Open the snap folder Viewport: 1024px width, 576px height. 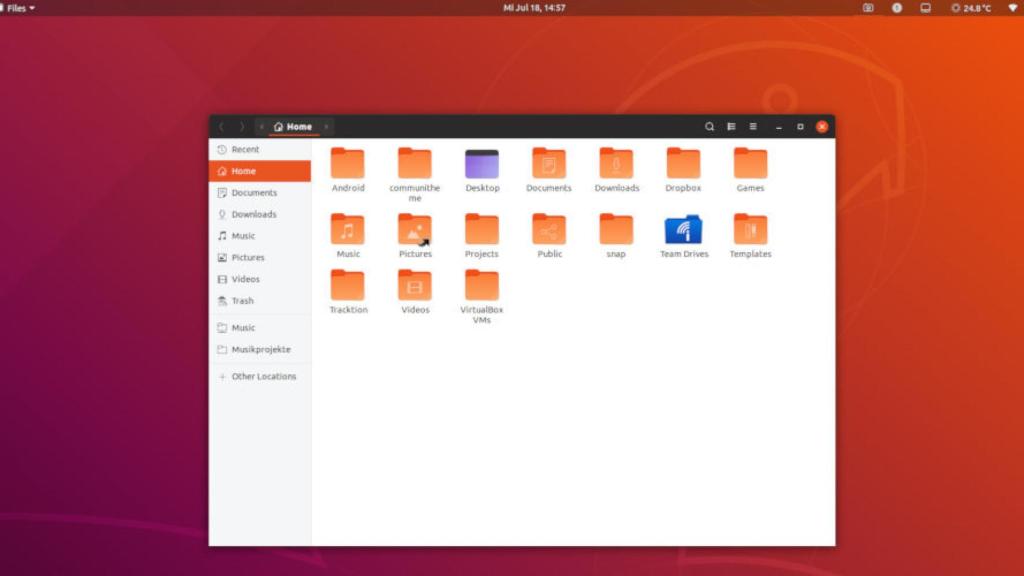(616, 233)
